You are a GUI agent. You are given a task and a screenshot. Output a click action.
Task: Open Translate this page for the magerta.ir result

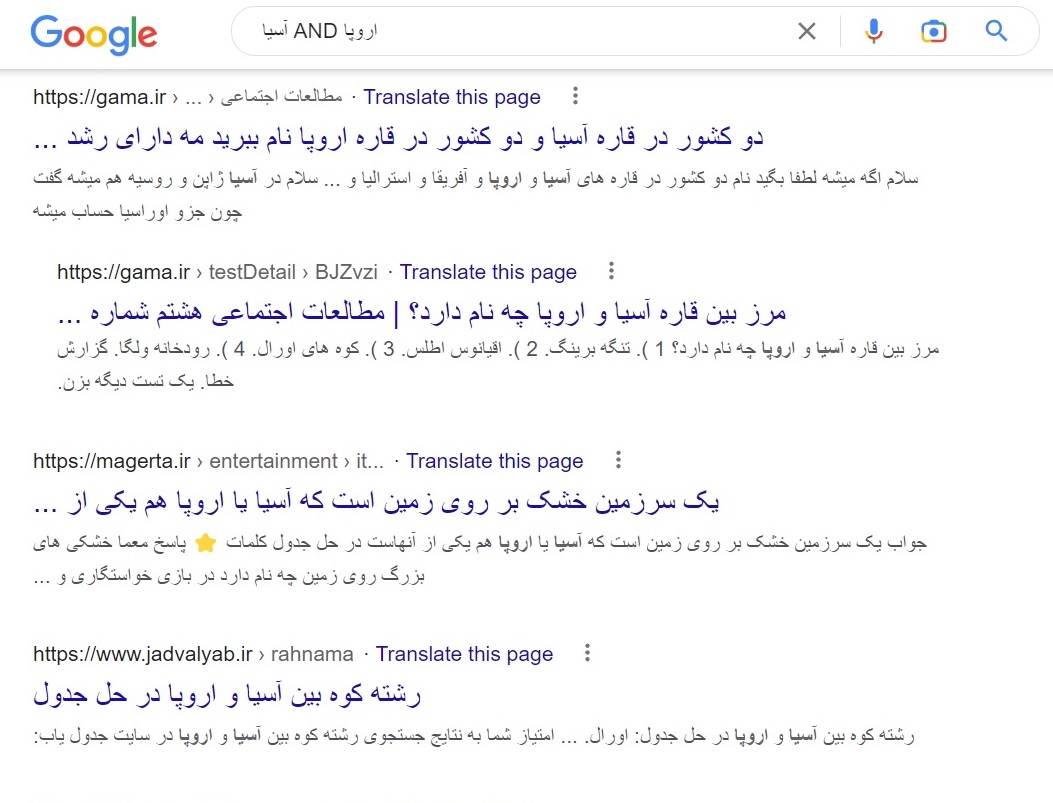[x=495, y=461]
